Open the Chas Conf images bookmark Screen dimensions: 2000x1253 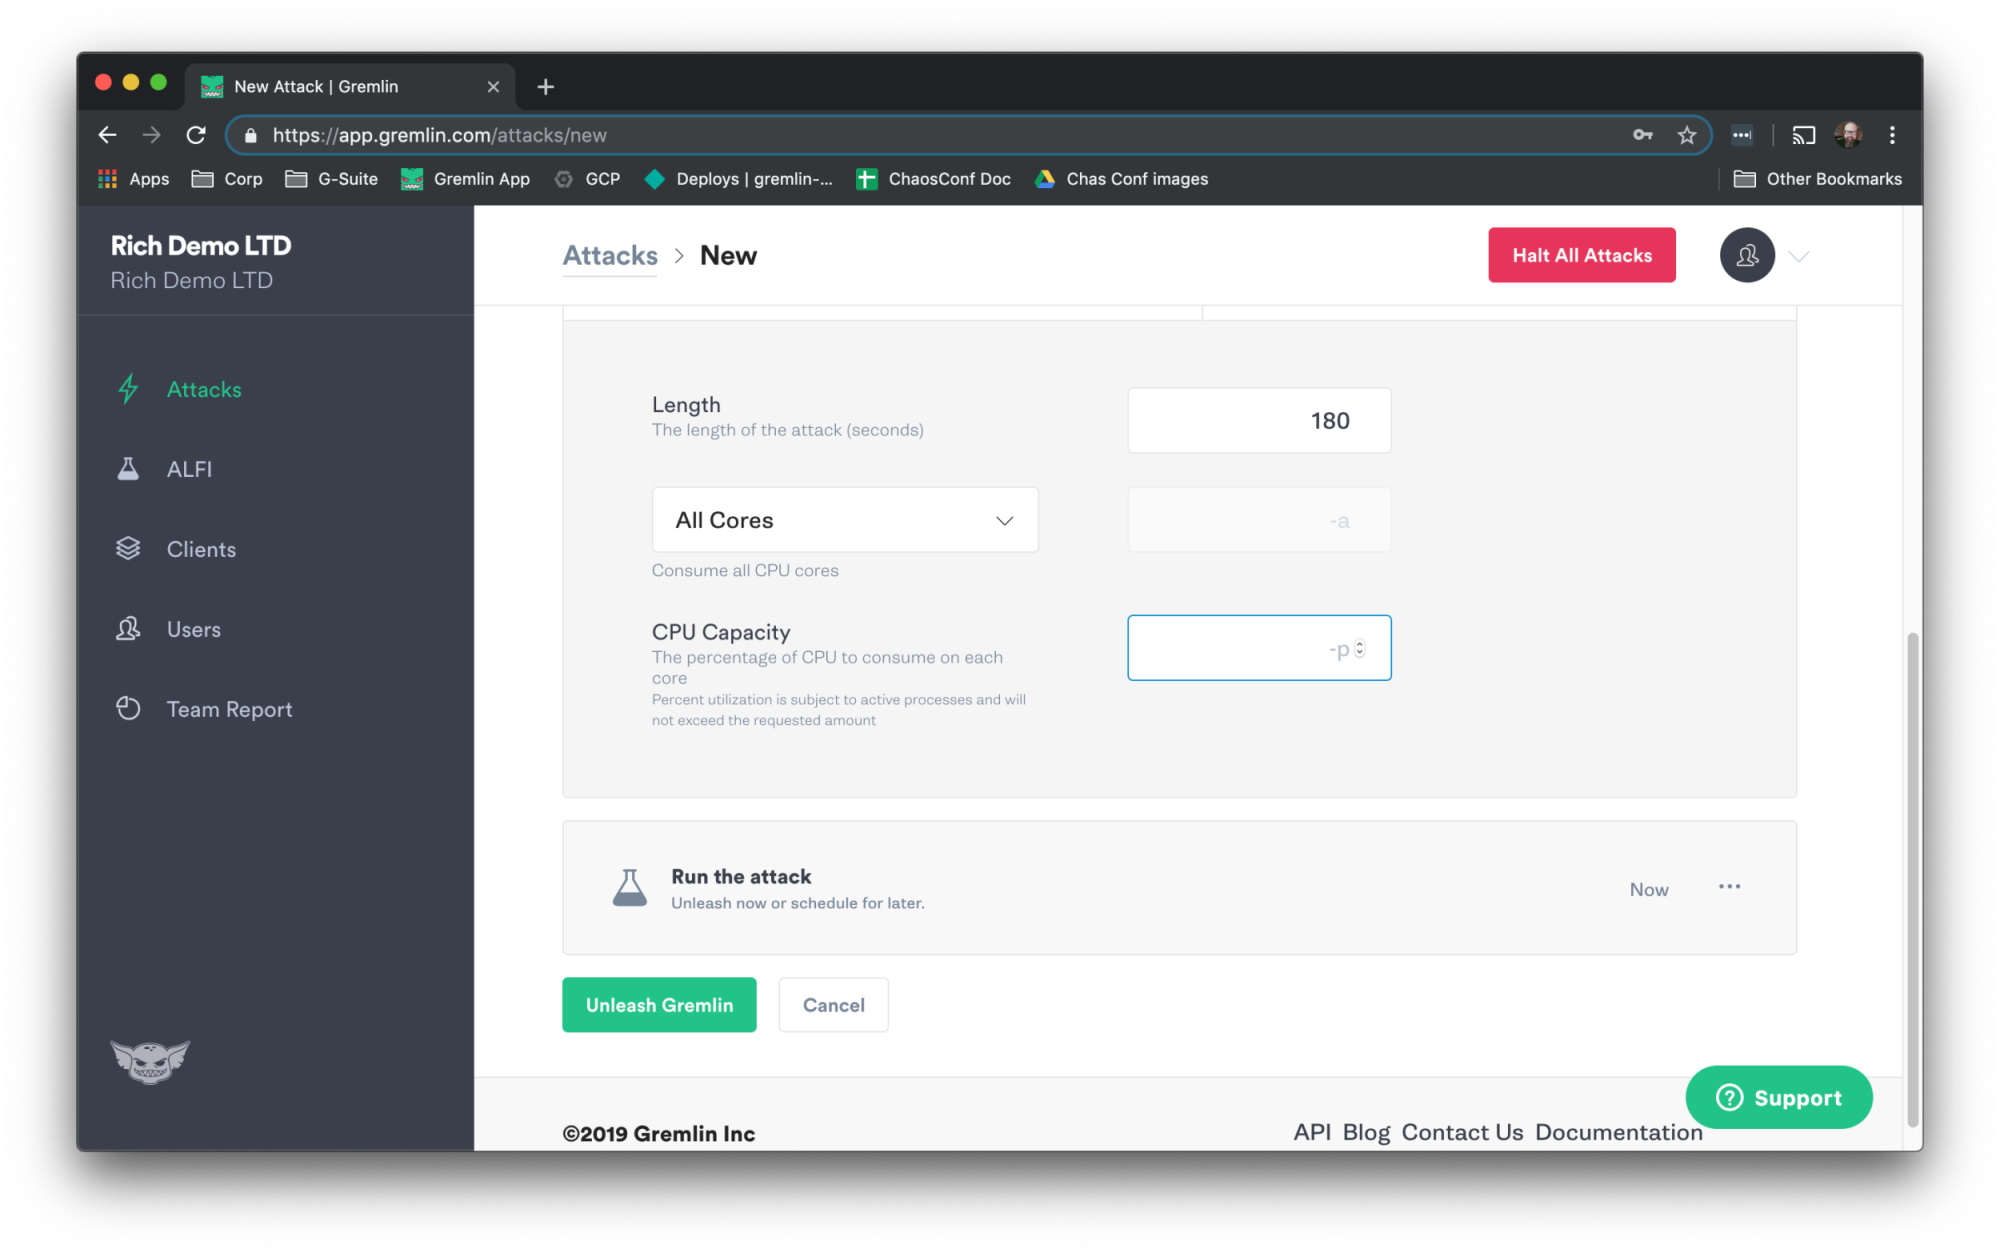click(1121, 179)
